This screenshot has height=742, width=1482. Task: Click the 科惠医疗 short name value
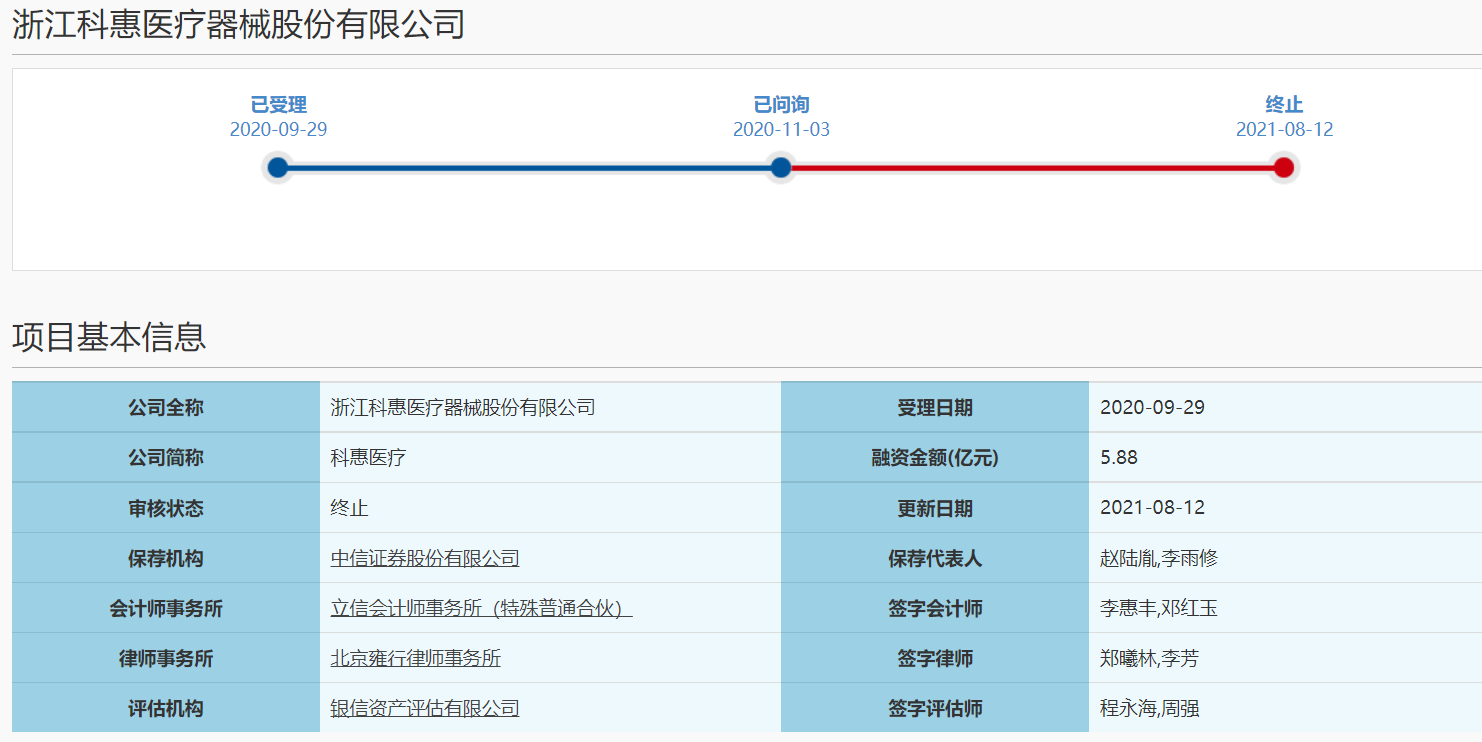click(x=368, y=458)
